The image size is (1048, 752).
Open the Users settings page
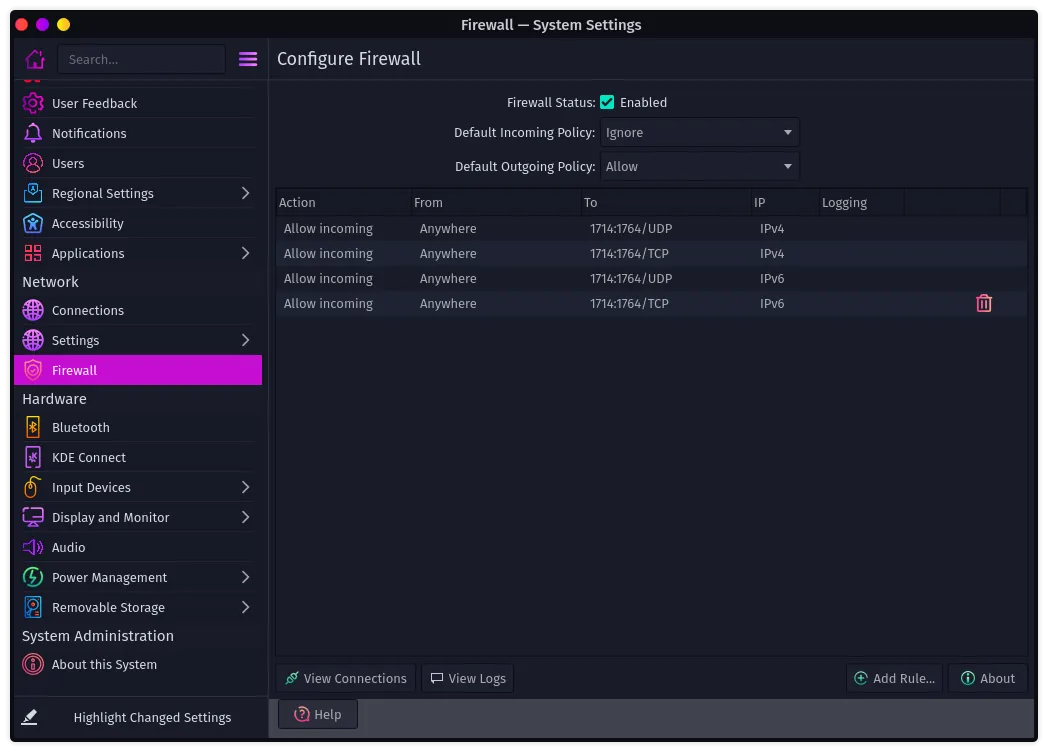tap(138, 163)
